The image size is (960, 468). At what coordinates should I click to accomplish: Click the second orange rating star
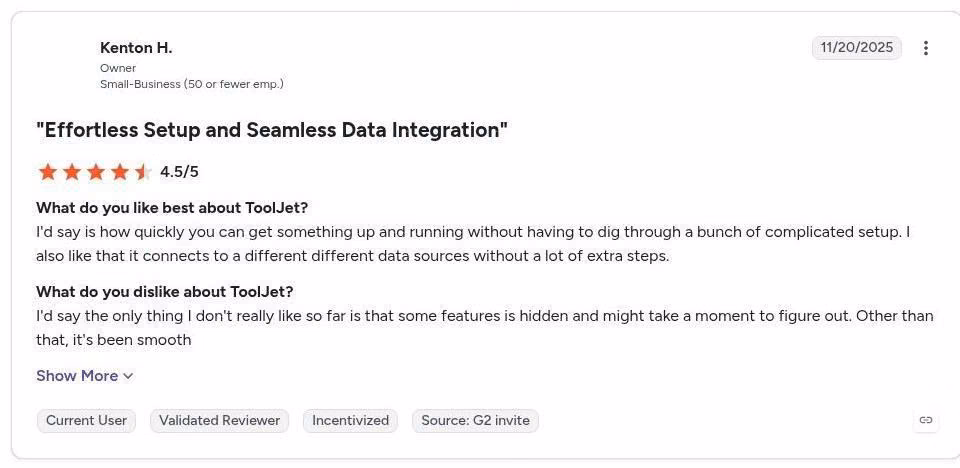(72, 172)
